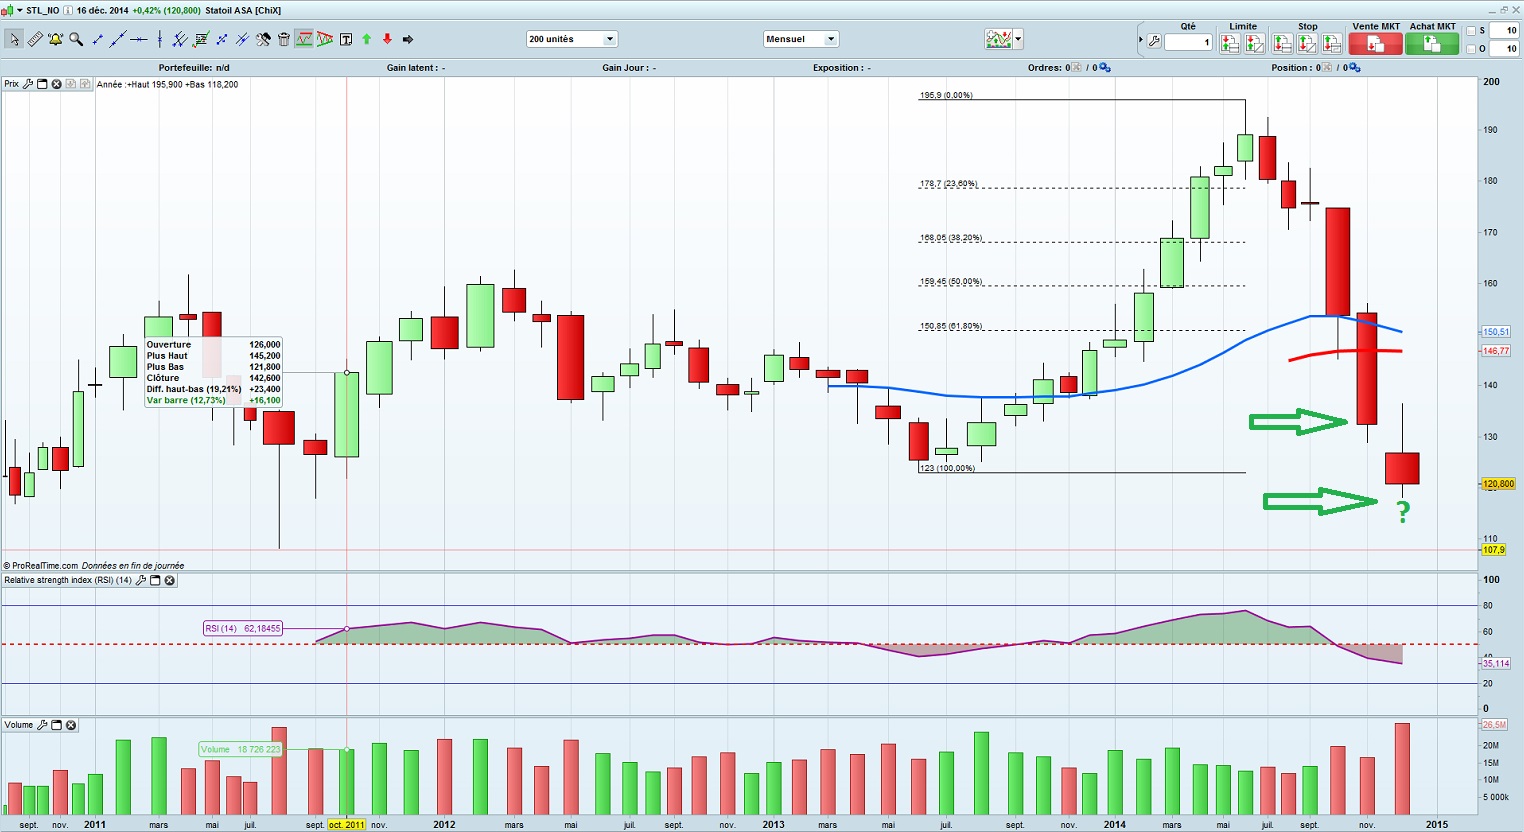Image resolution: width=1524 pixels, height=832 pixels.
Task: Enable the O checkbox
Action: (1471, 49)
